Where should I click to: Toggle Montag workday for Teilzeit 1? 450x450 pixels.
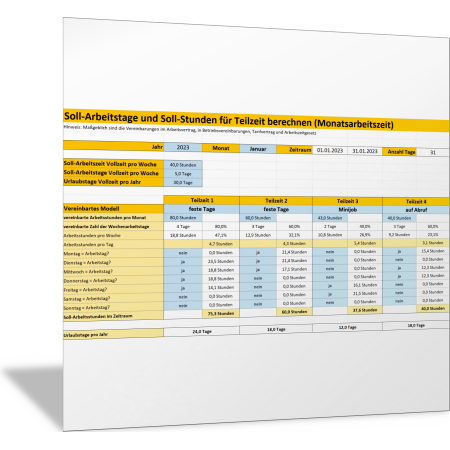click(183, 253)
